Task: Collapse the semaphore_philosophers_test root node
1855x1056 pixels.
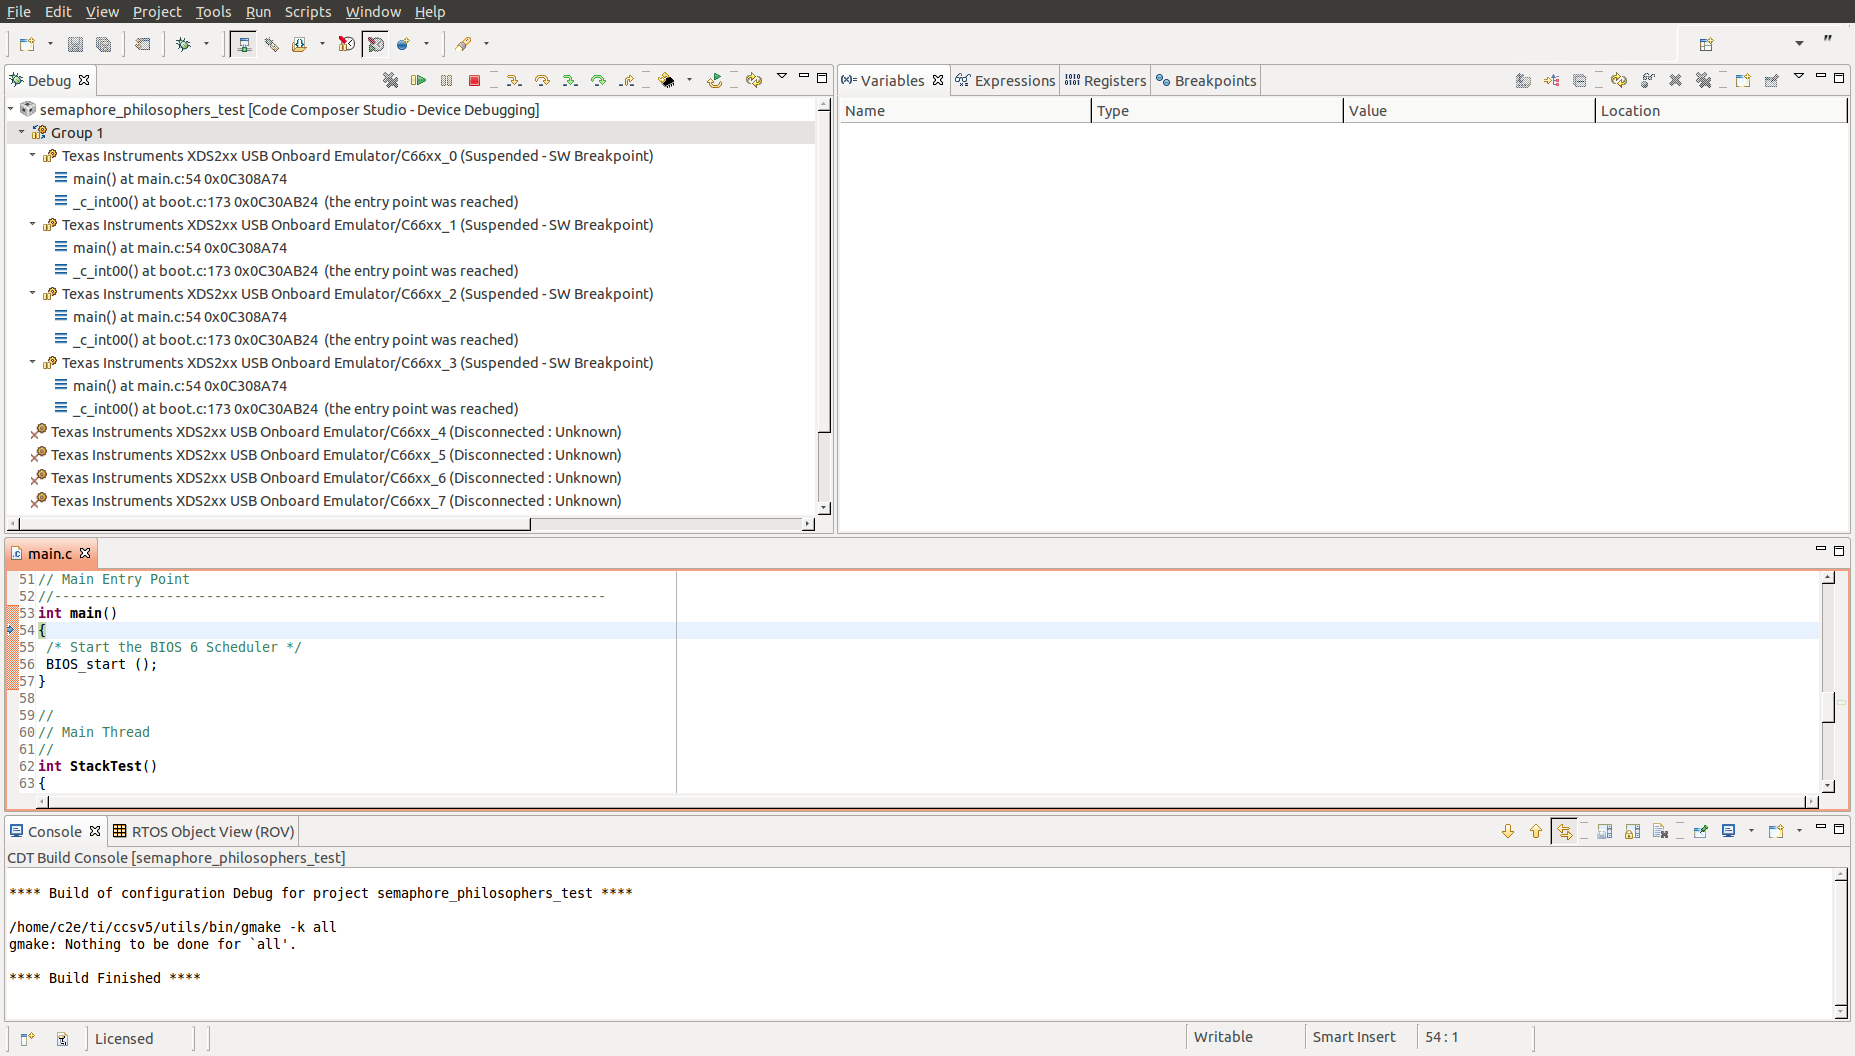Action: click(x=10, y=109)
